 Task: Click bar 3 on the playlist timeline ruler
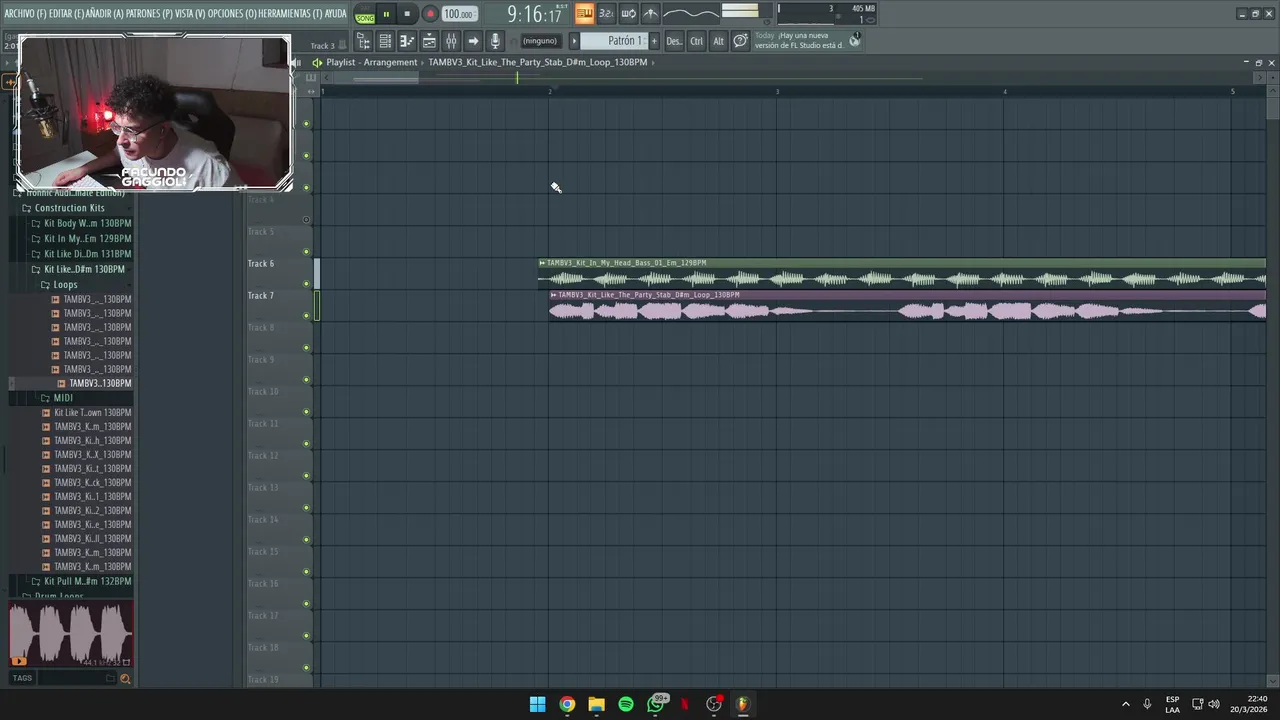[777, 91]
